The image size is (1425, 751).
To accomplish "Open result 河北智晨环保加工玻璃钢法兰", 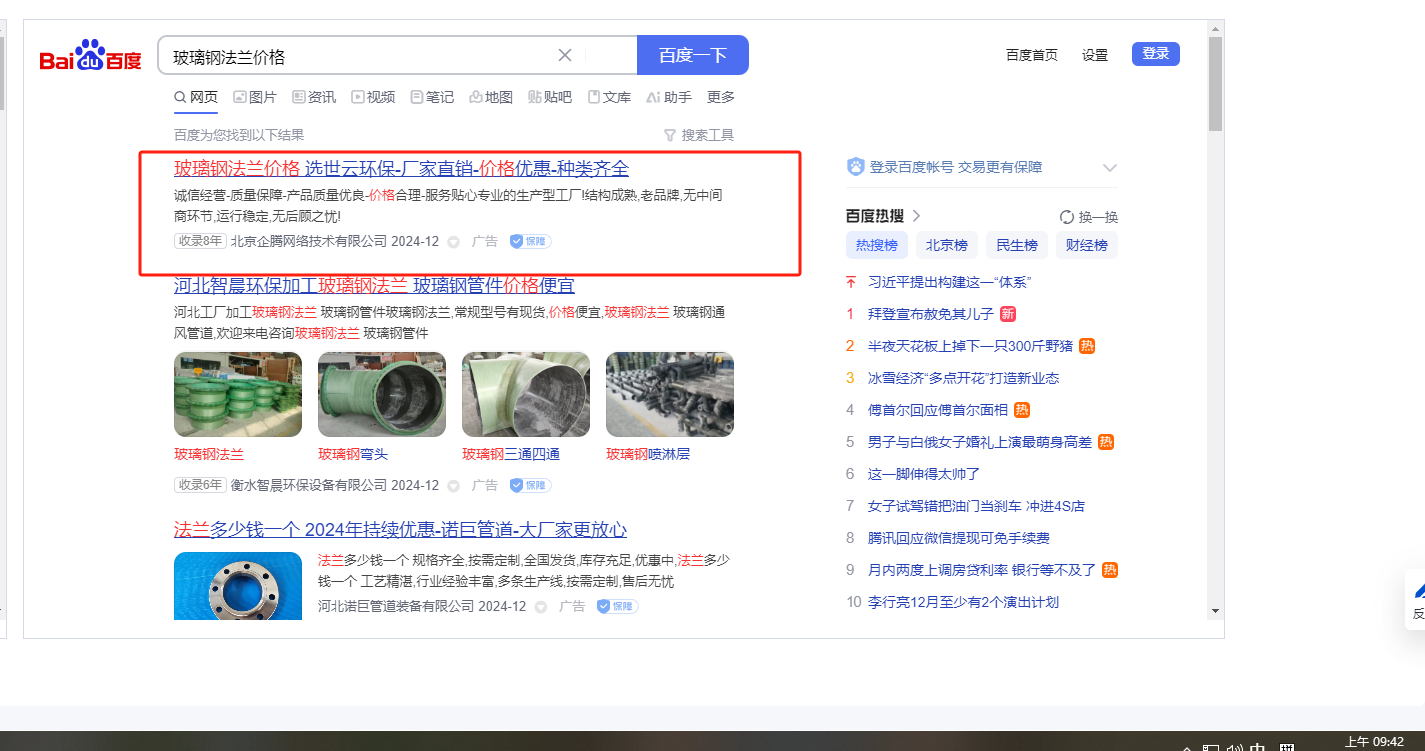I will pos(374,284).
